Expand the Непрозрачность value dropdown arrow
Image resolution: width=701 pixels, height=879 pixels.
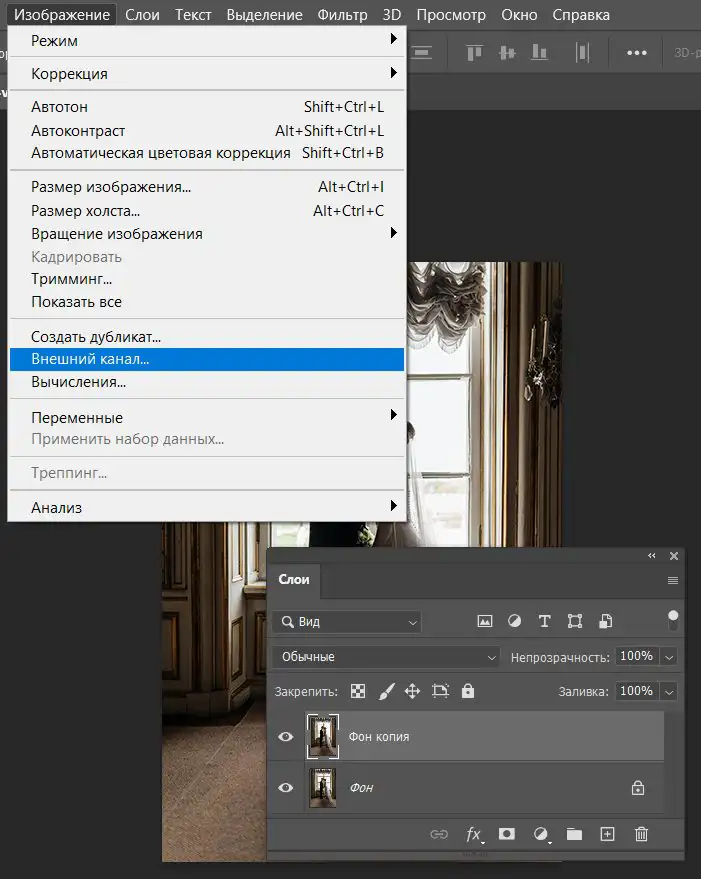669,656
